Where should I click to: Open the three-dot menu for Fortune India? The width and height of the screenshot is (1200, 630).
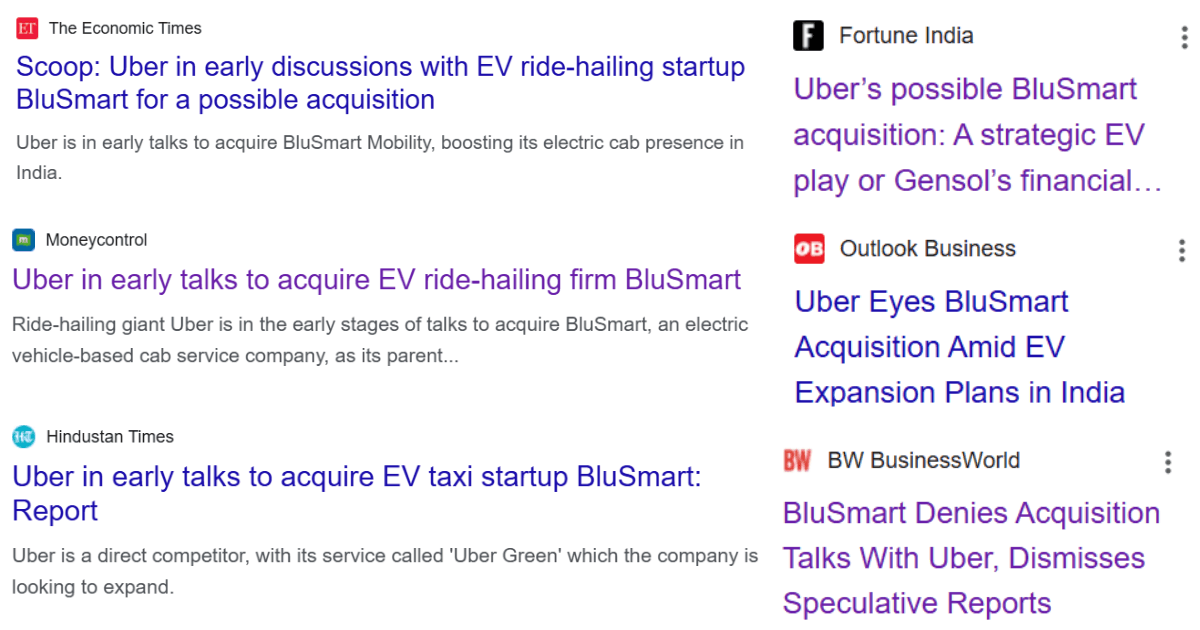pyautogui.click(x=1183, y=37)
